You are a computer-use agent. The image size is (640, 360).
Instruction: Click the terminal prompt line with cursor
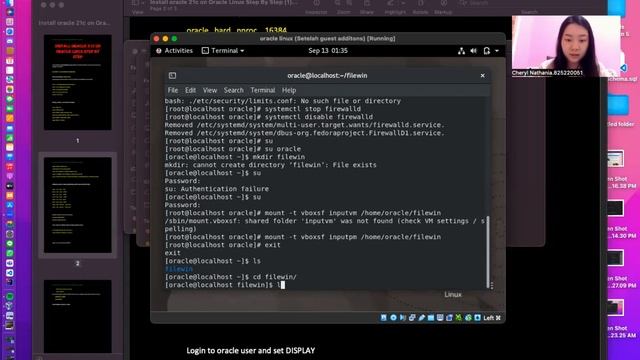[x=224, y=285]
